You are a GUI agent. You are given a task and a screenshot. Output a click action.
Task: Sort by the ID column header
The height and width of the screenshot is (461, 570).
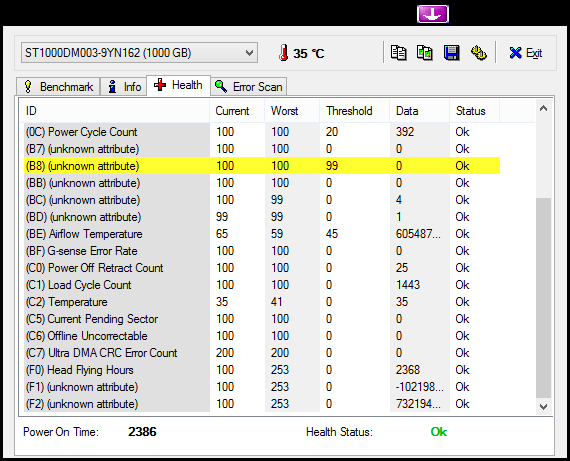[x=114, y=111]
